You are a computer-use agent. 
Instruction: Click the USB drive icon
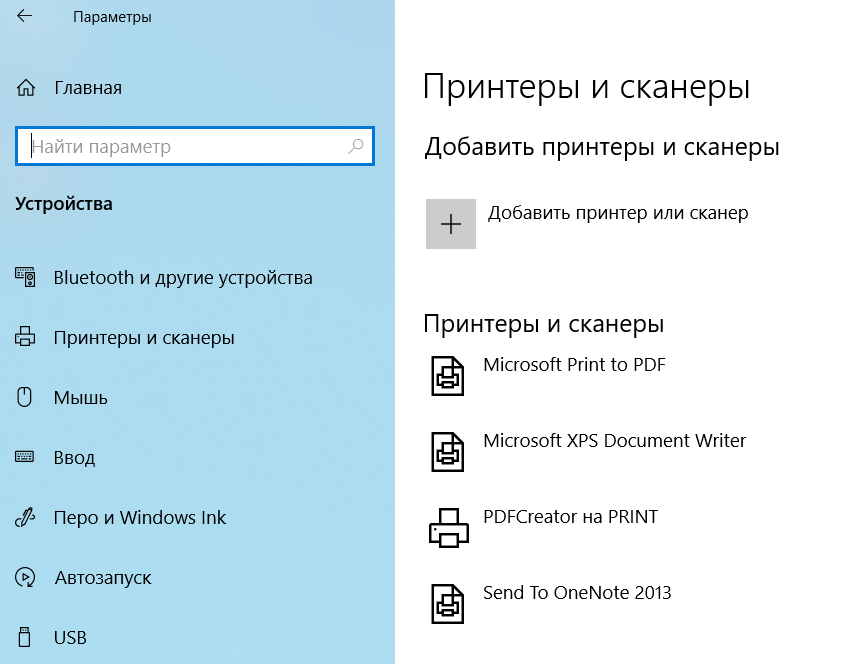point(26,637)
